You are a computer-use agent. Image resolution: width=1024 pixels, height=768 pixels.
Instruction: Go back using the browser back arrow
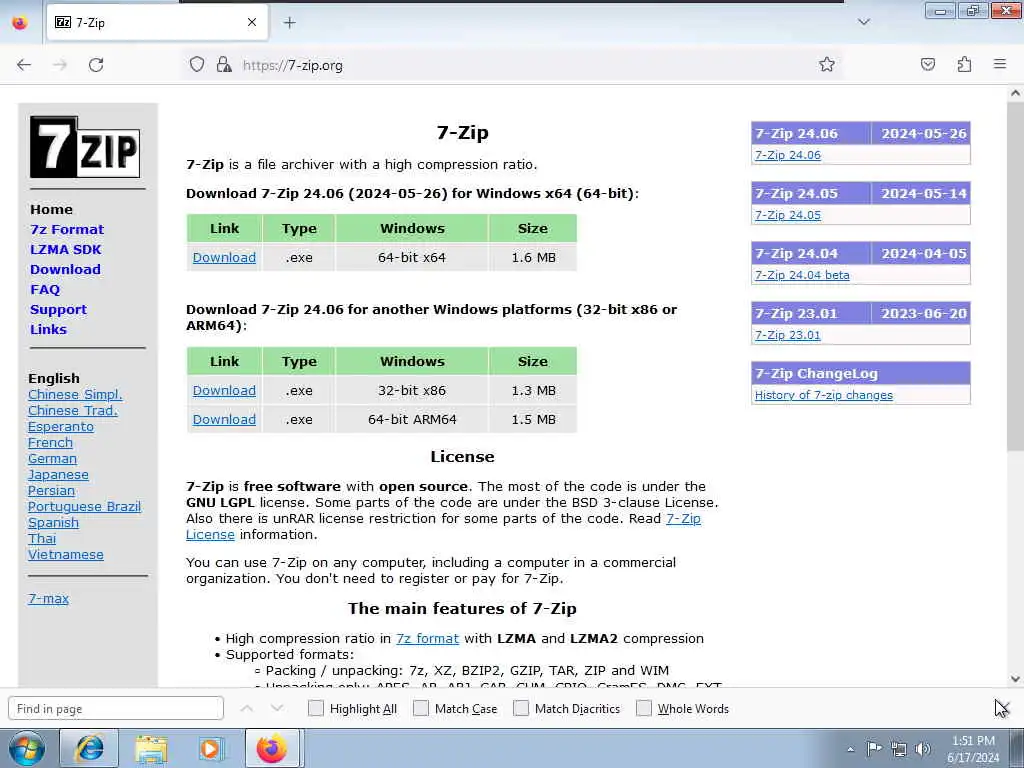tap(24, 65)
